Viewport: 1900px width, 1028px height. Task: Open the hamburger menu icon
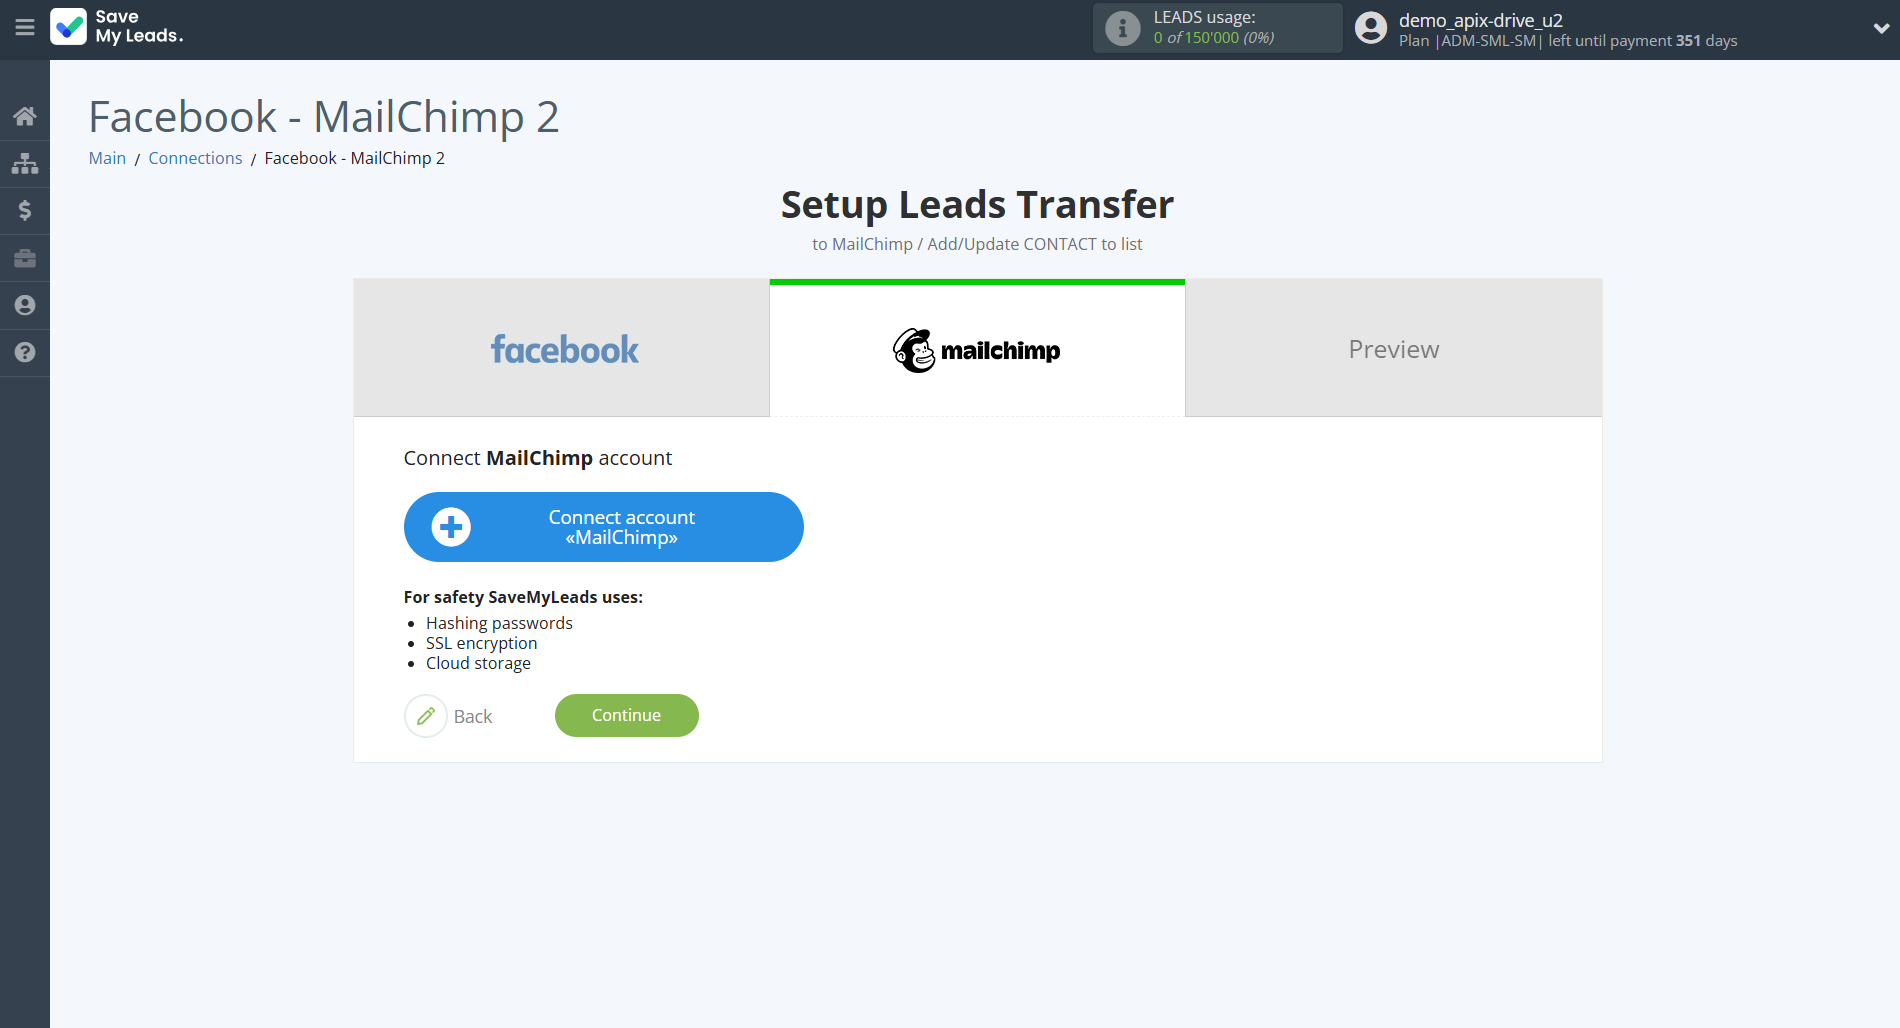[x=25, y=28]
